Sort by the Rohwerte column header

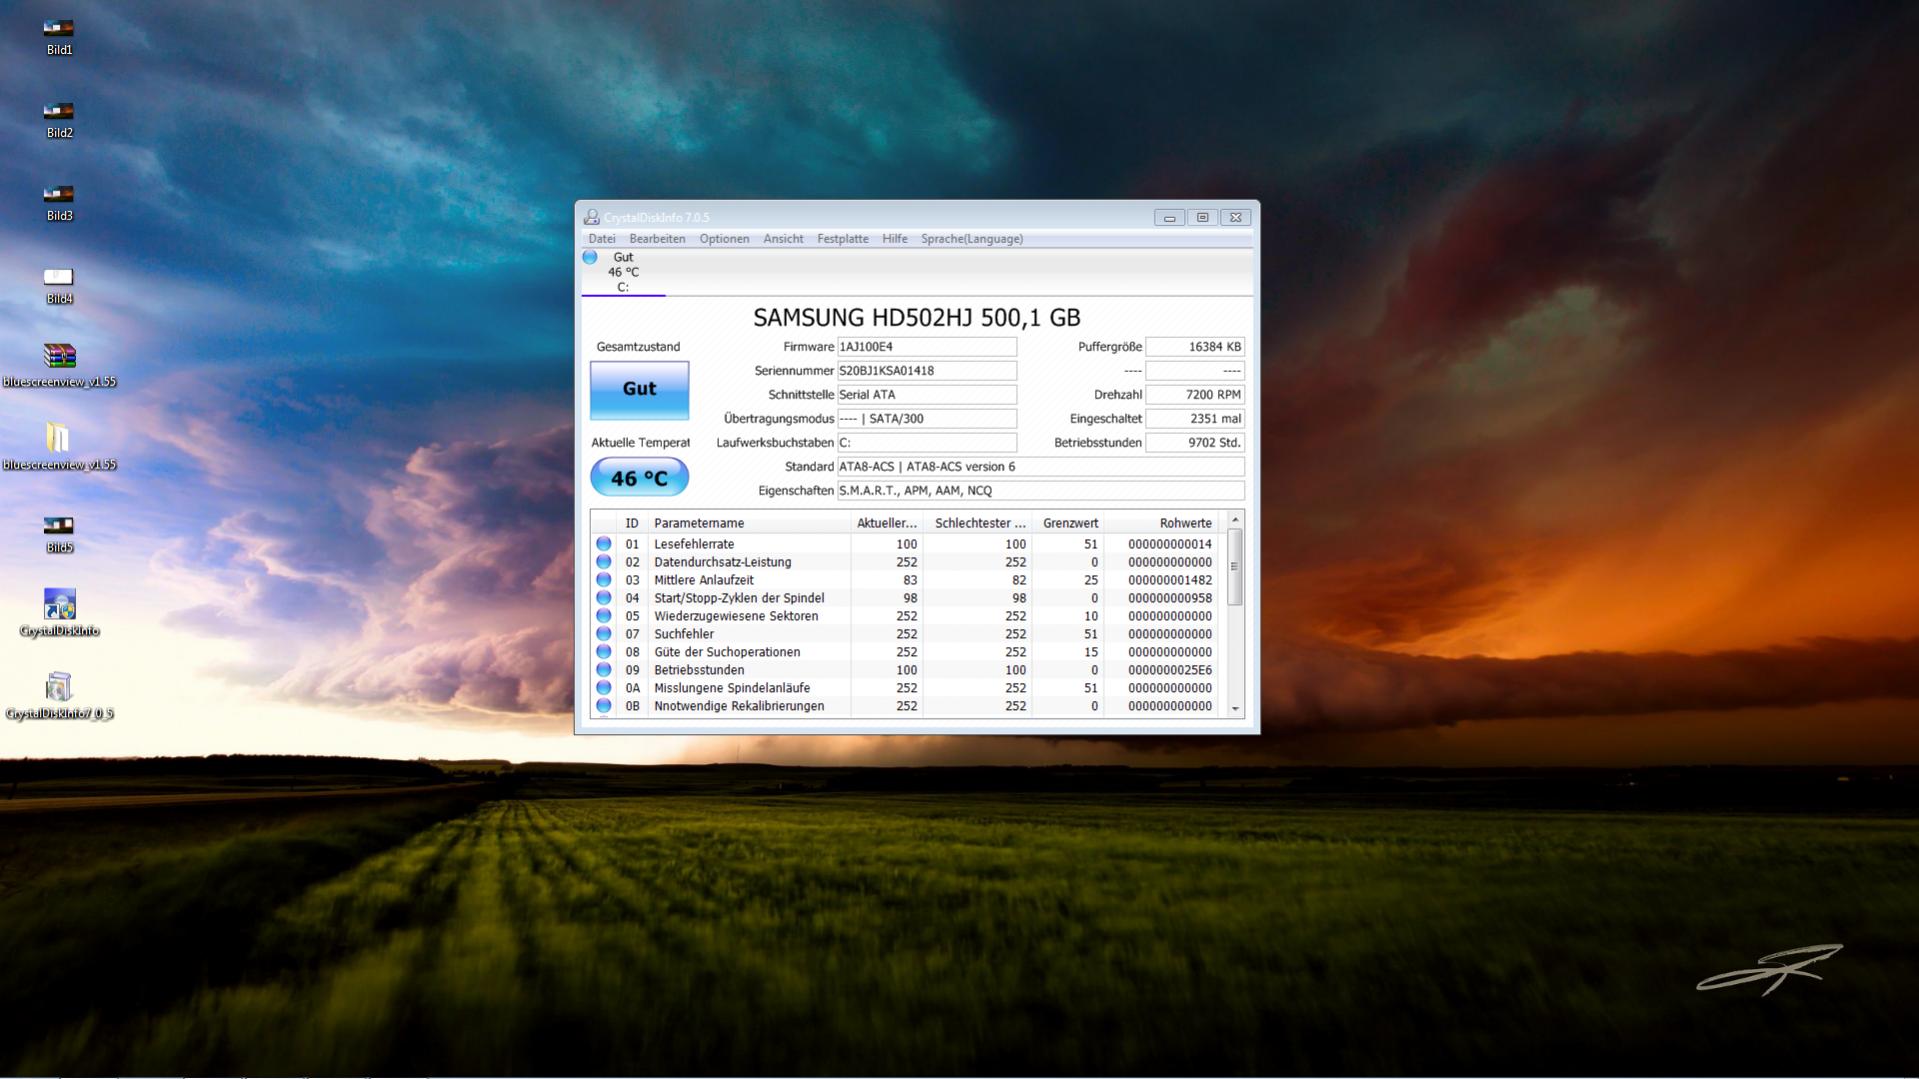[1161, 523]
